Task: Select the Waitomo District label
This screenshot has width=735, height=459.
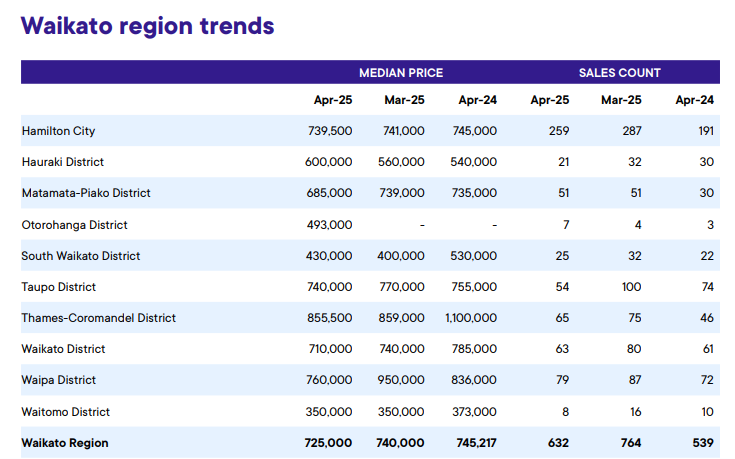Action: pos(66,412)
